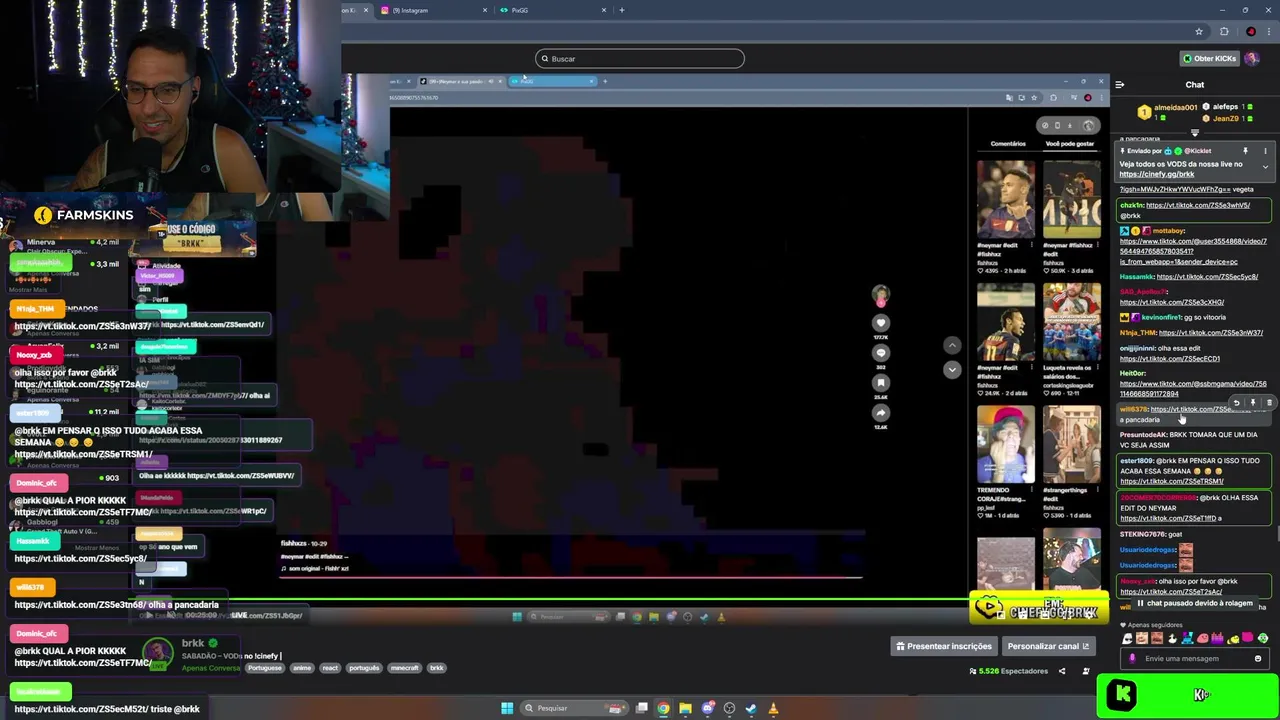Click the 5.526 Espectadores viewer count

[x=1009, y=671]
